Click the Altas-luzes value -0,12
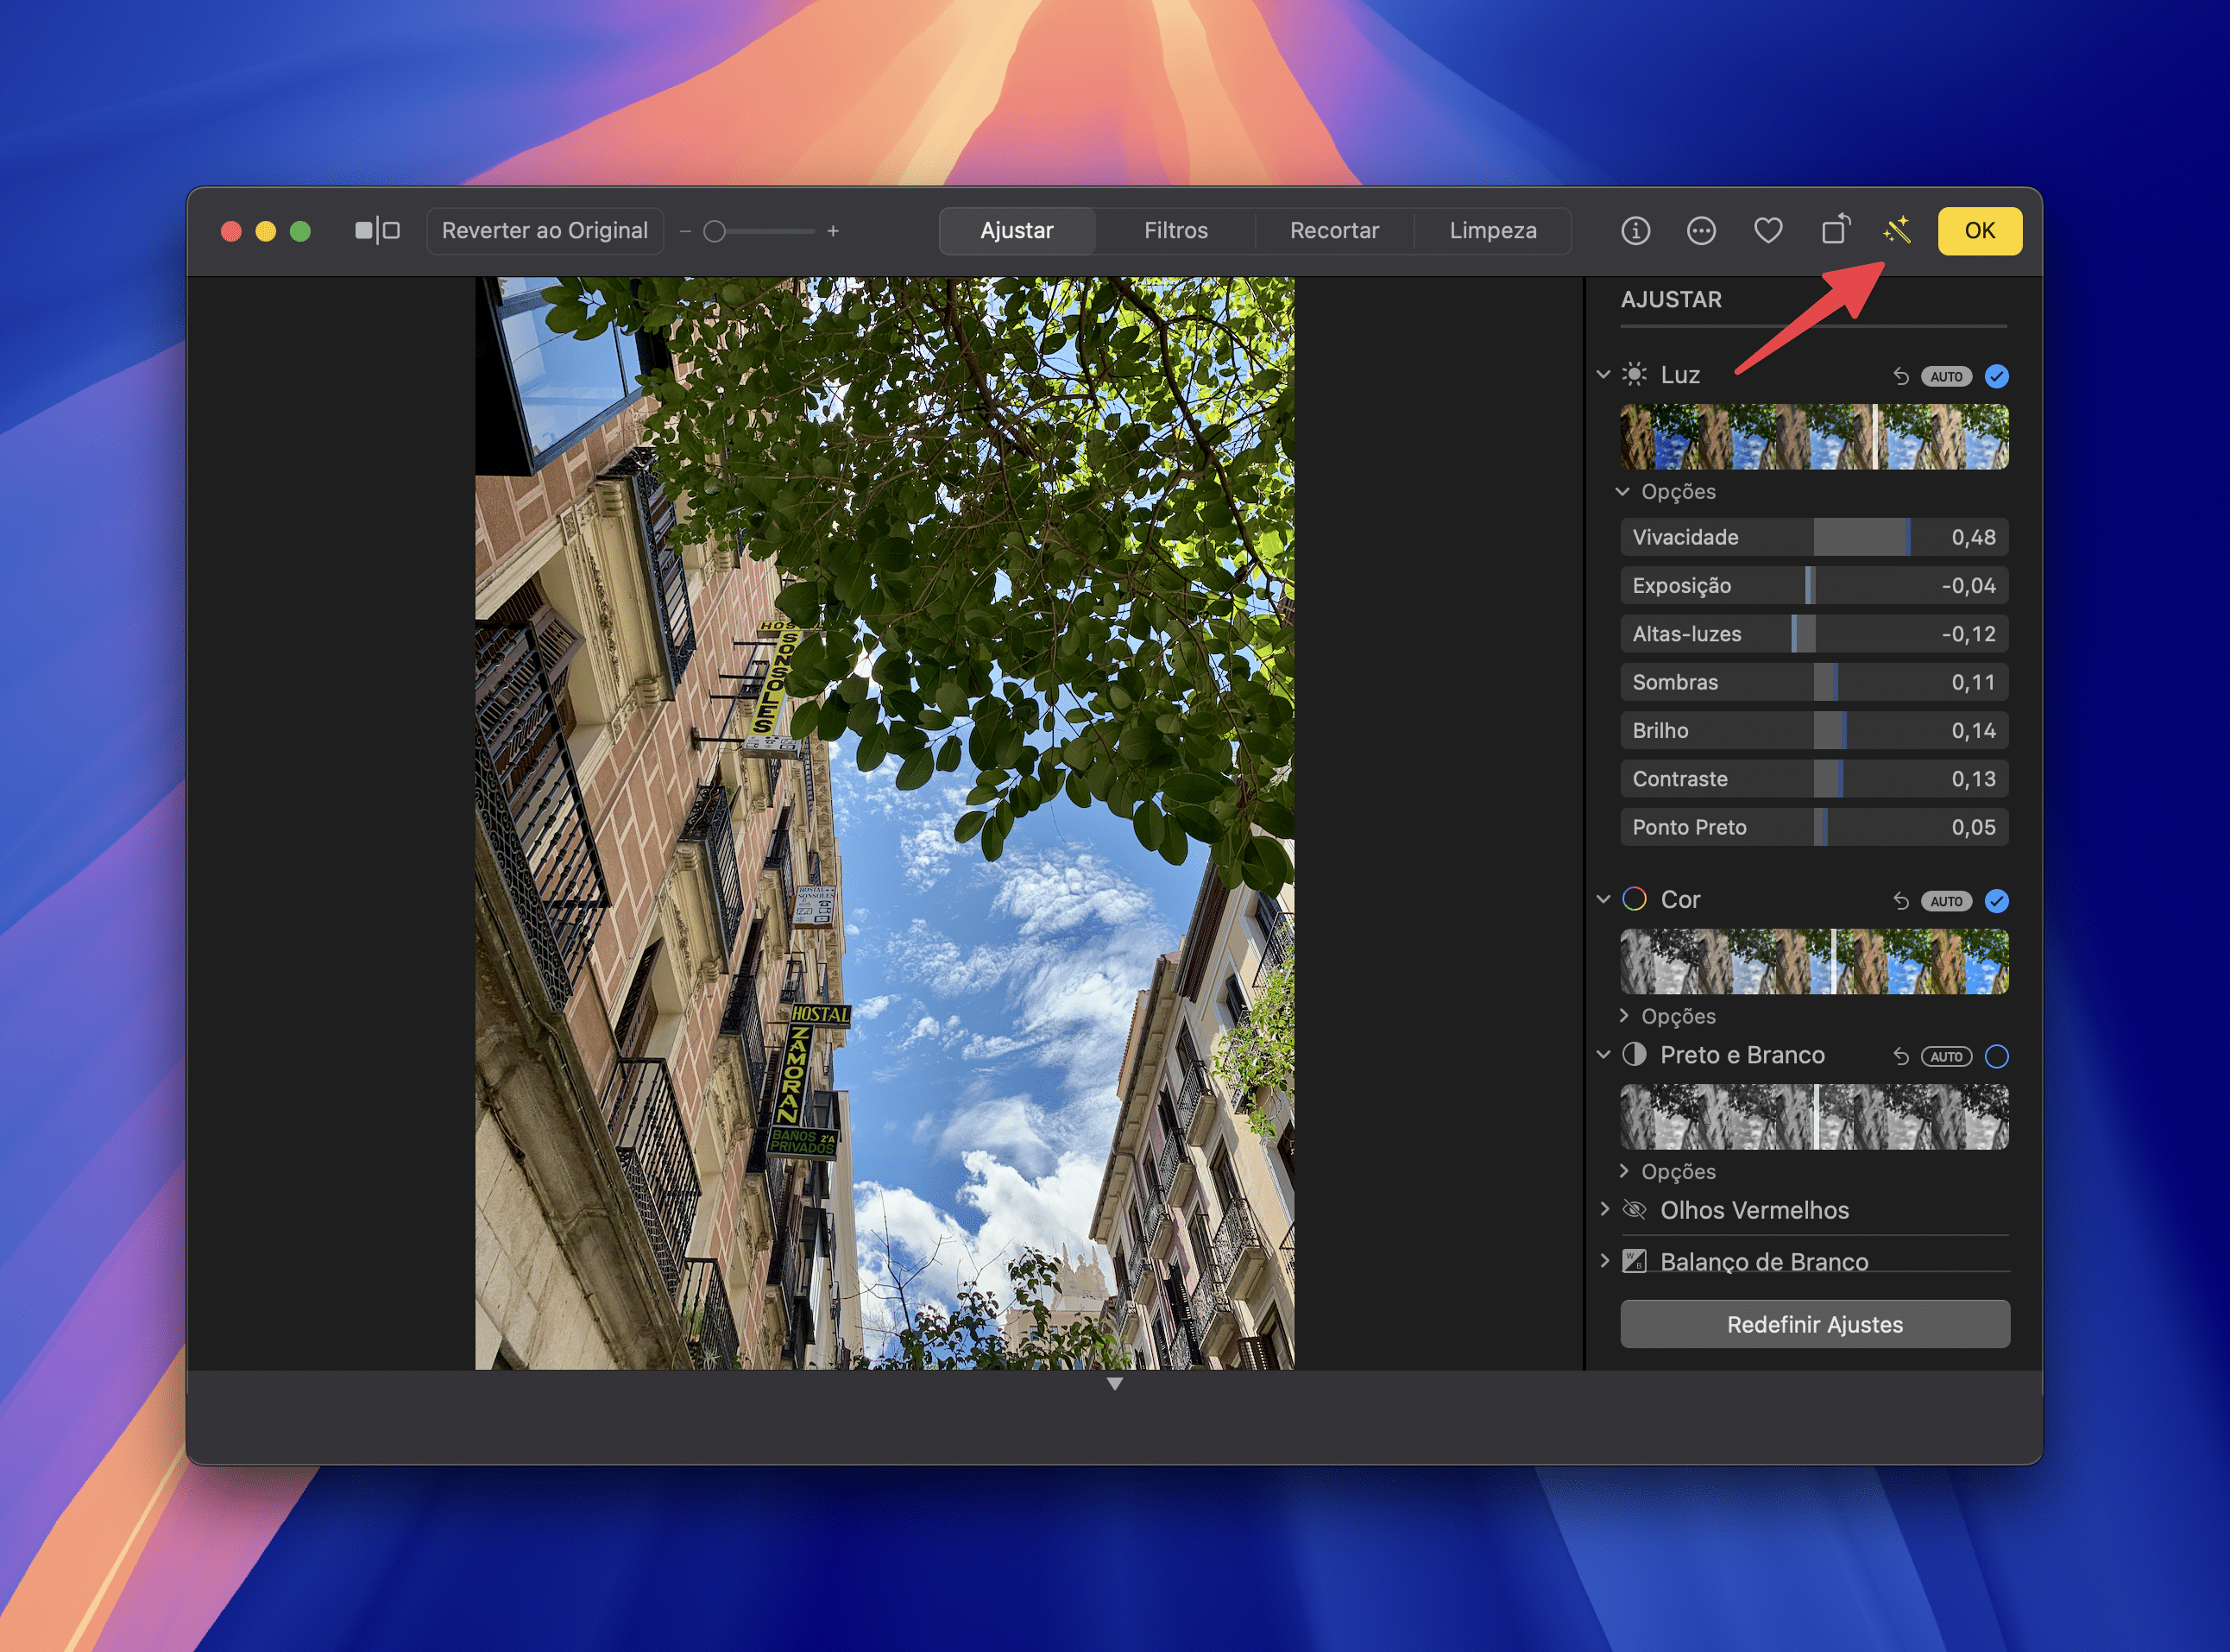The width and height of the screenshot is (2230, 1652). click(1968, 634)
